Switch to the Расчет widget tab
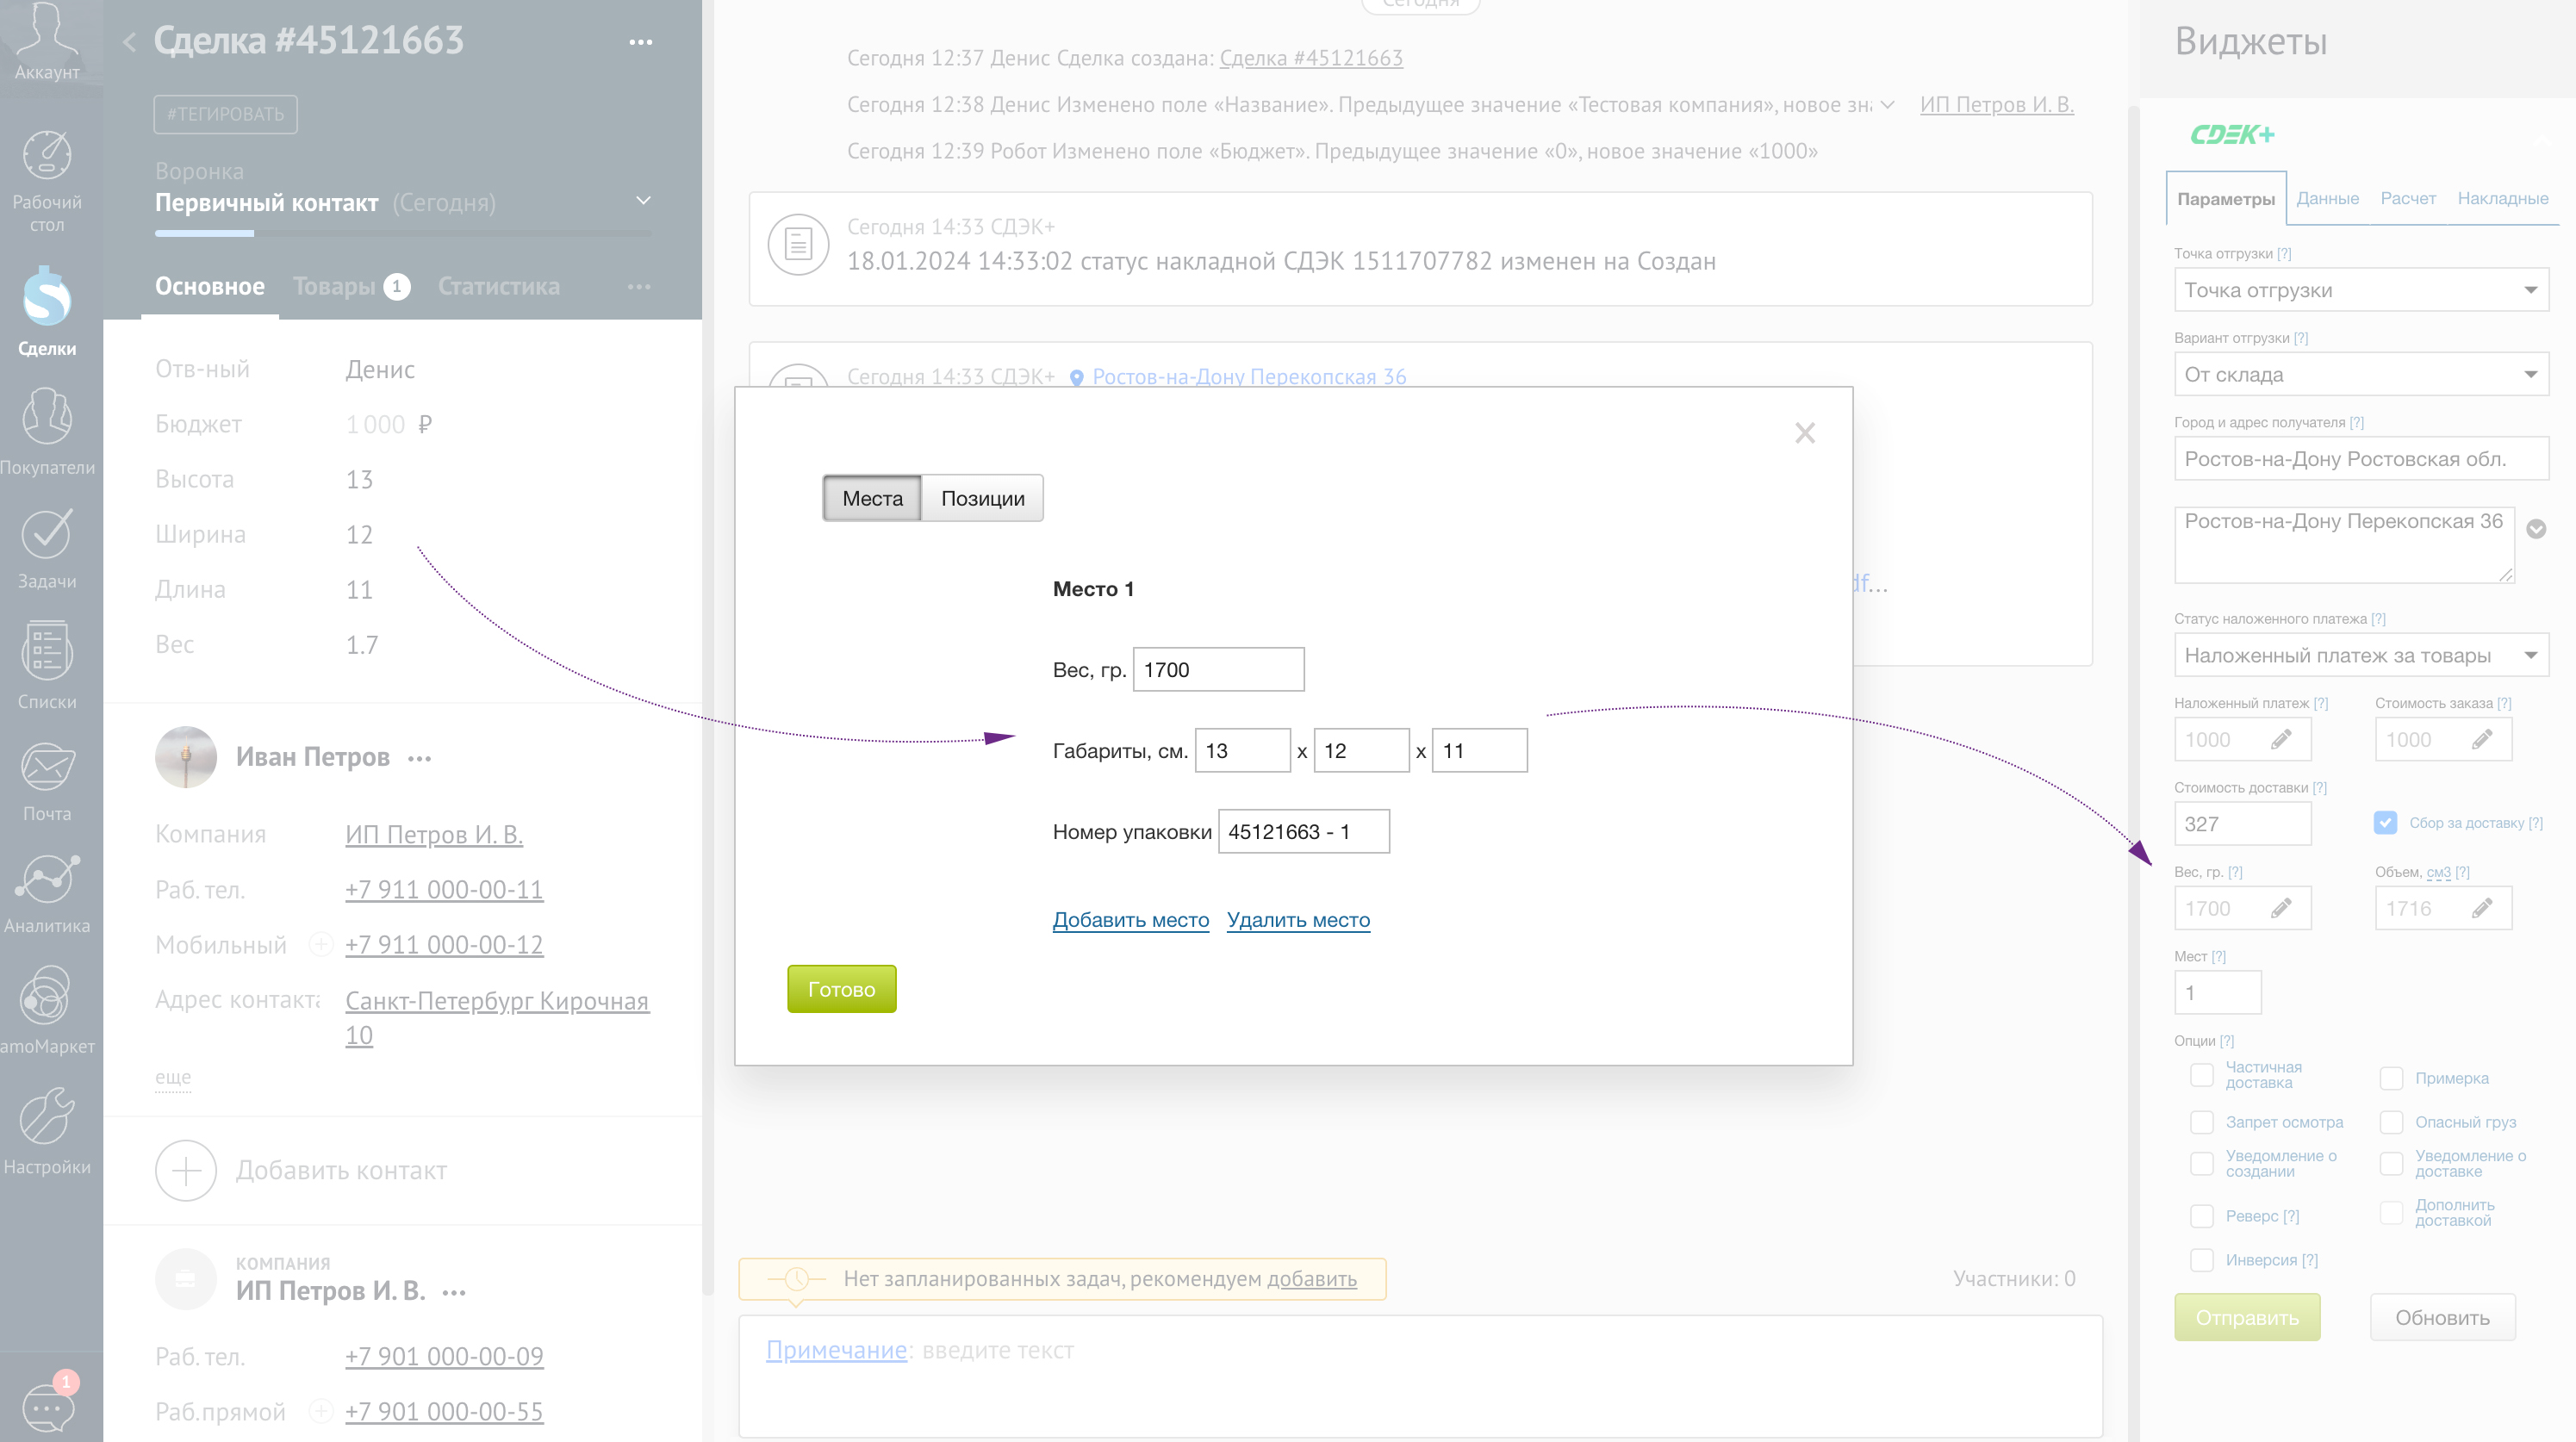Image resolution: width=2576 pixels, height=1442 pixels. tap(2407, 198)
